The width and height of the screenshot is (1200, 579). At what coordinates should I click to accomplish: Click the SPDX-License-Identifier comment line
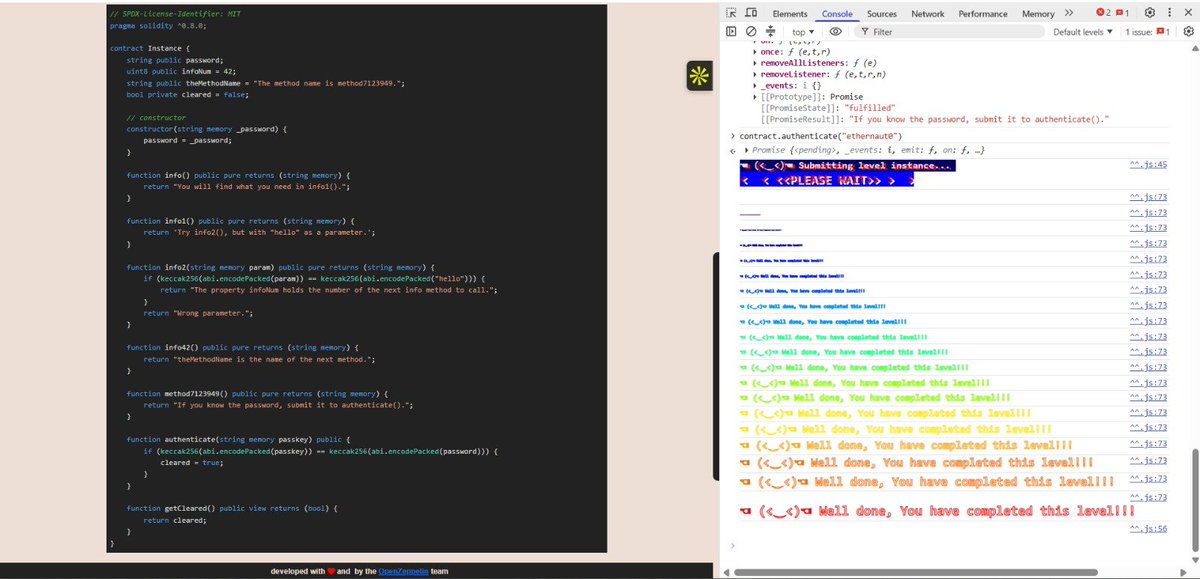176,14
